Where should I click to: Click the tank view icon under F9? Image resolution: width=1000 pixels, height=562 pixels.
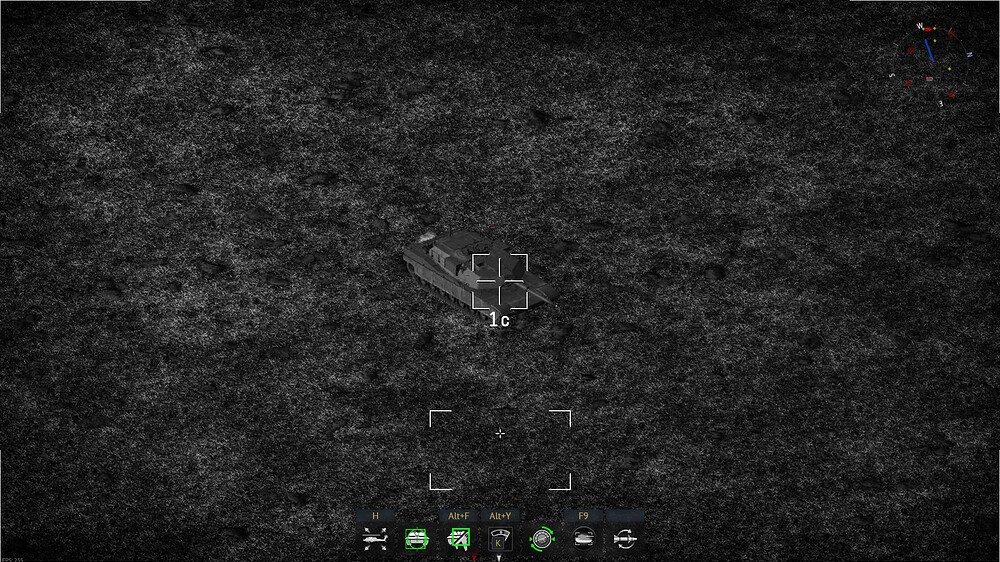click(x=584, y=539)
